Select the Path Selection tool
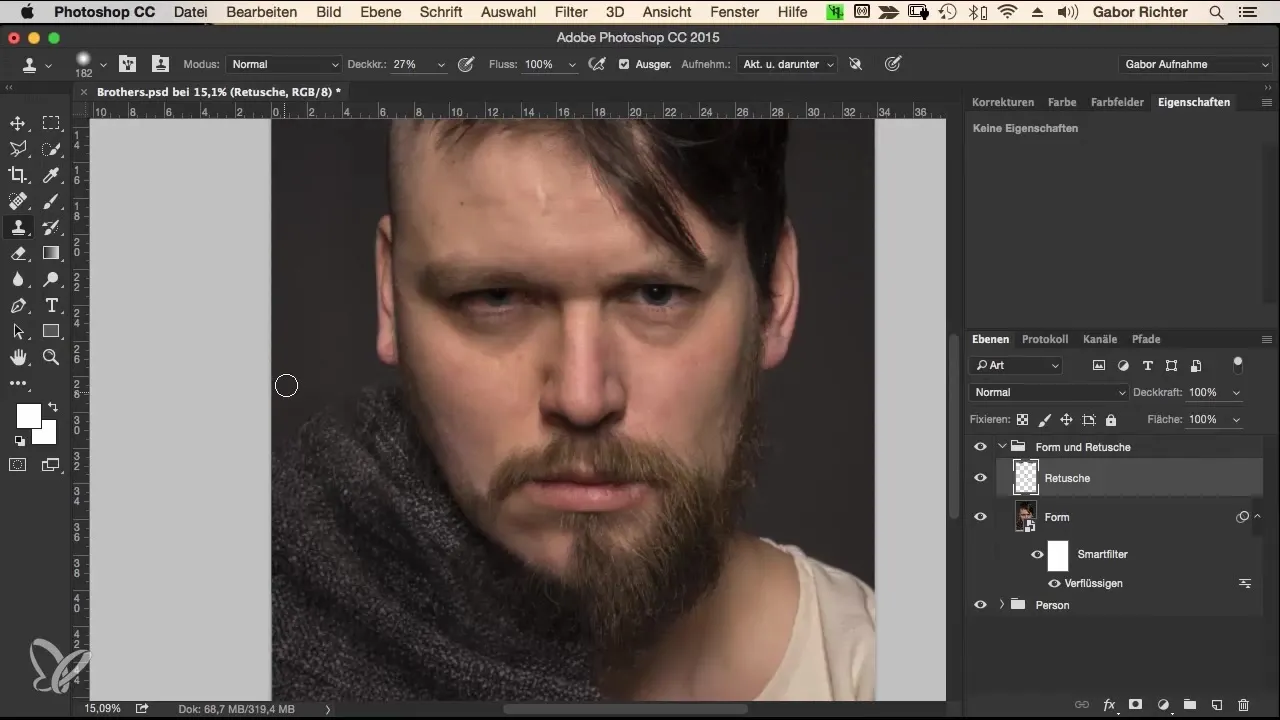The image size is (1280, 720). coord(18,331)
